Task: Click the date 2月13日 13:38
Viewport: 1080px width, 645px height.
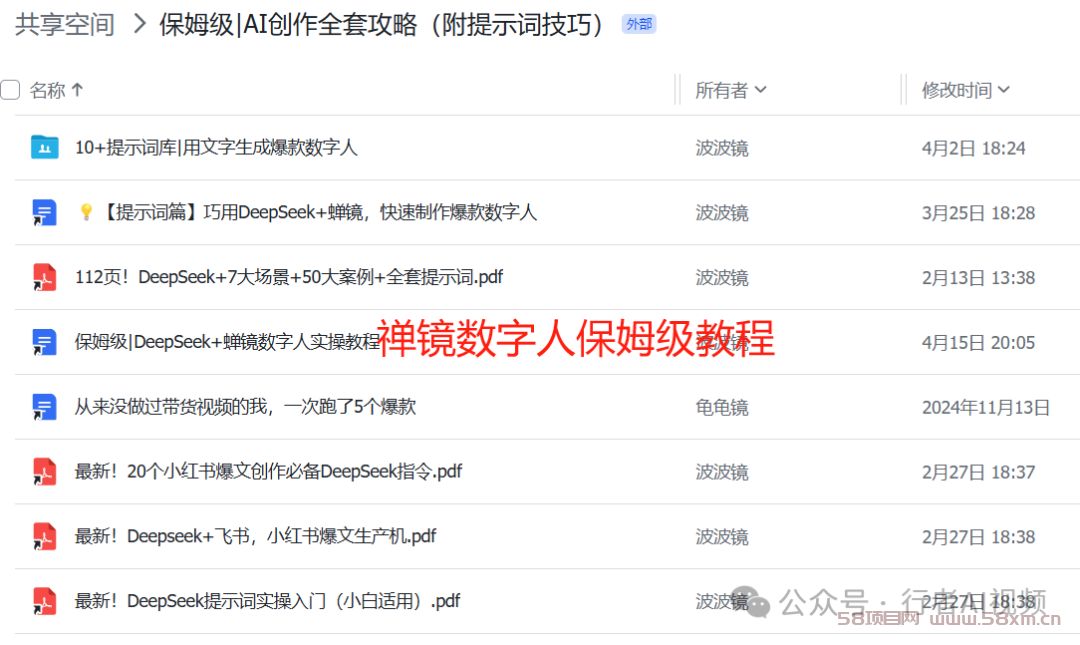Action: tap(978, 278)
